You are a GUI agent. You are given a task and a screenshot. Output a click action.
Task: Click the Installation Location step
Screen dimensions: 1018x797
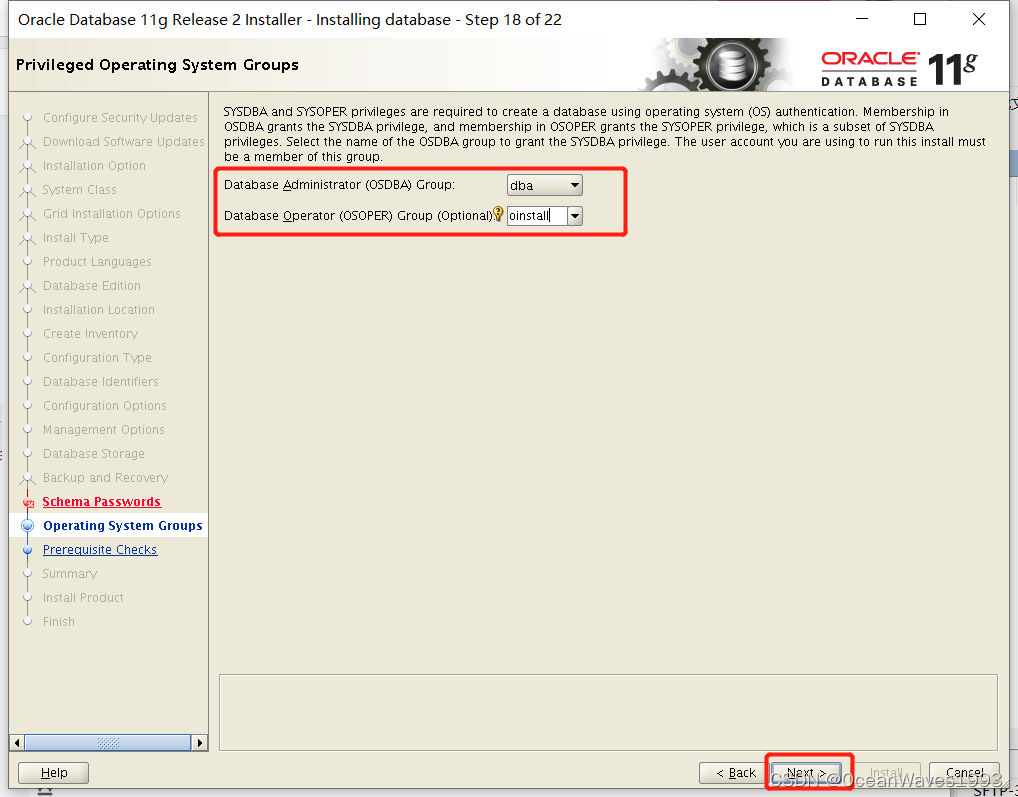99,310
